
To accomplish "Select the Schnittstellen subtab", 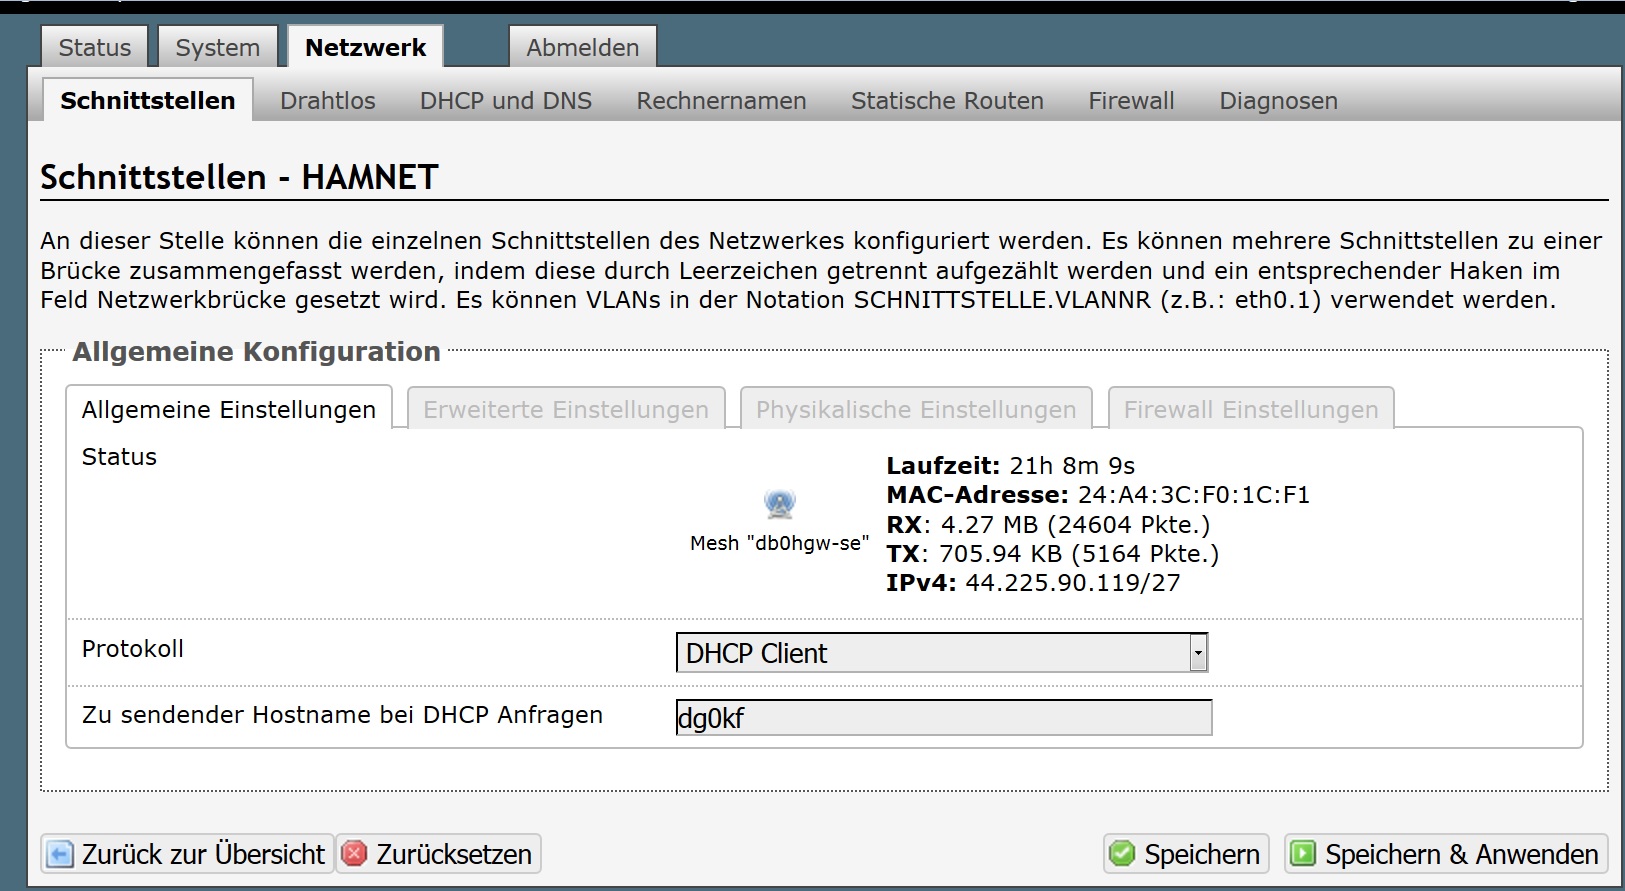I will 148,100.
